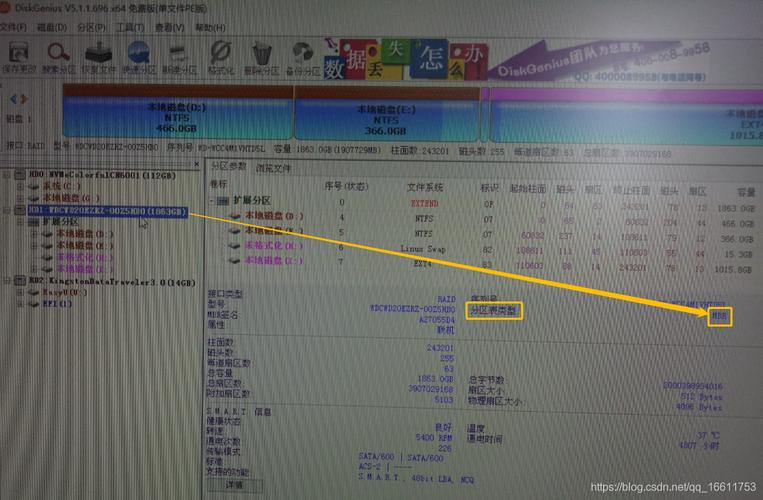This screenshot has width=763, height=500.
Task: Switch to the 浏览文件 tab
Action: [x=273, y=168]
